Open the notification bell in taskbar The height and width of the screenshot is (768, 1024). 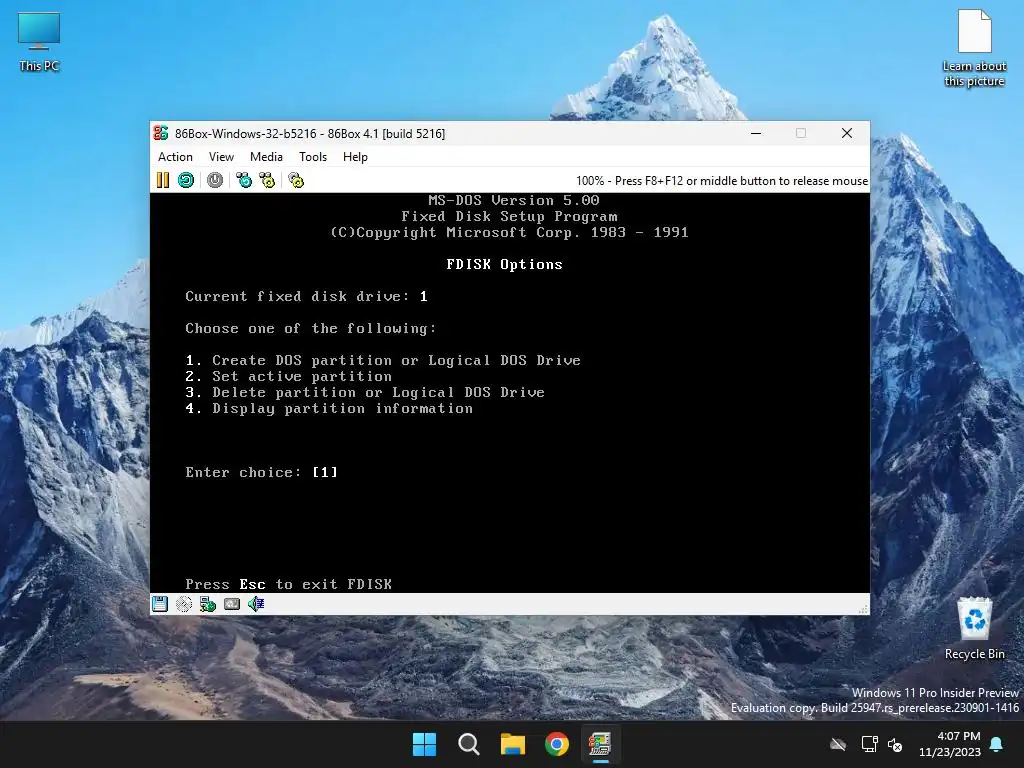[997, 744]
